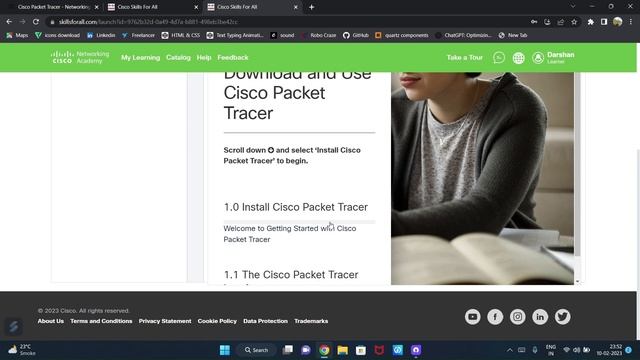Open Cookie Policy footer link
Viewport: 640px width, 360px height.
point(217,321)
